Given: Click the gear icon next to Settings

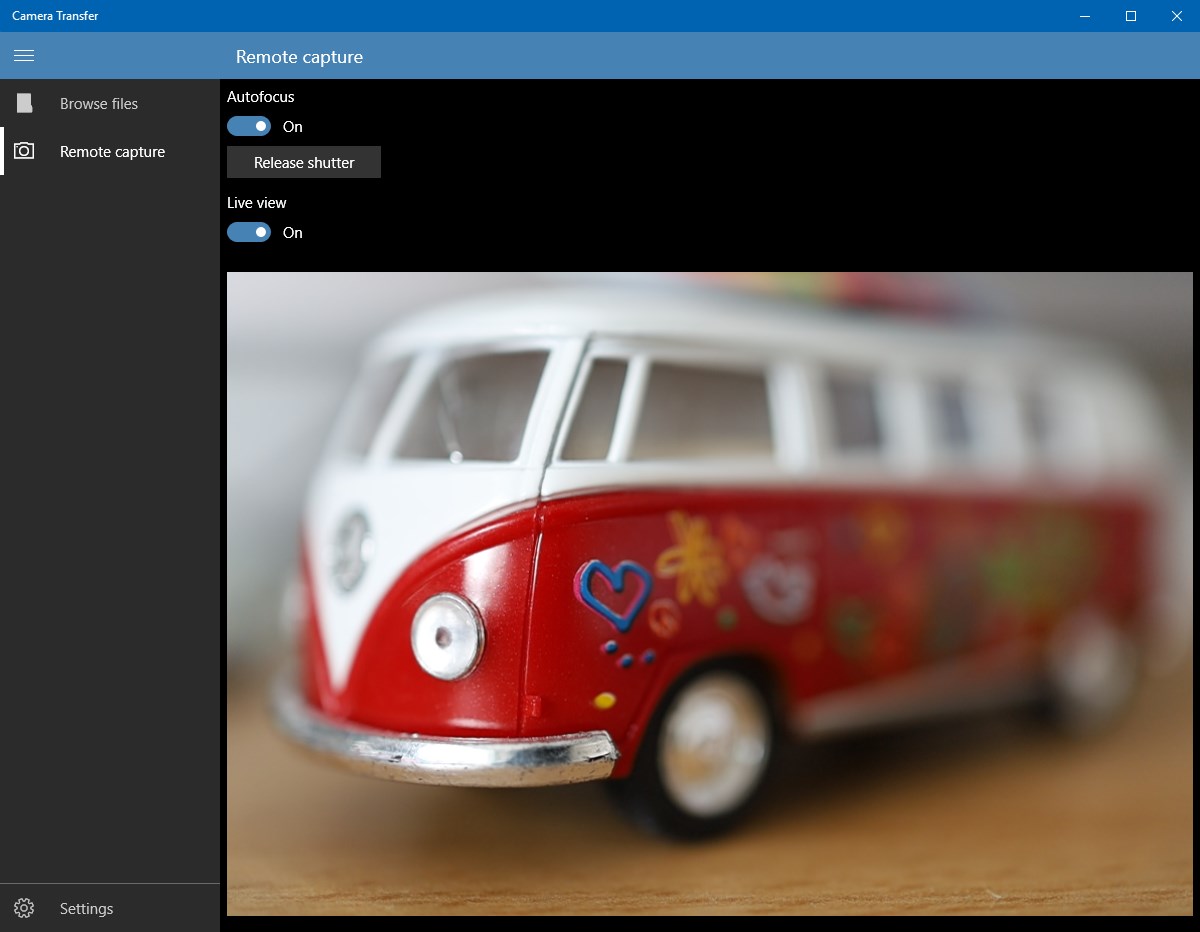Looking at the screenshot, I should pos(24,908).
